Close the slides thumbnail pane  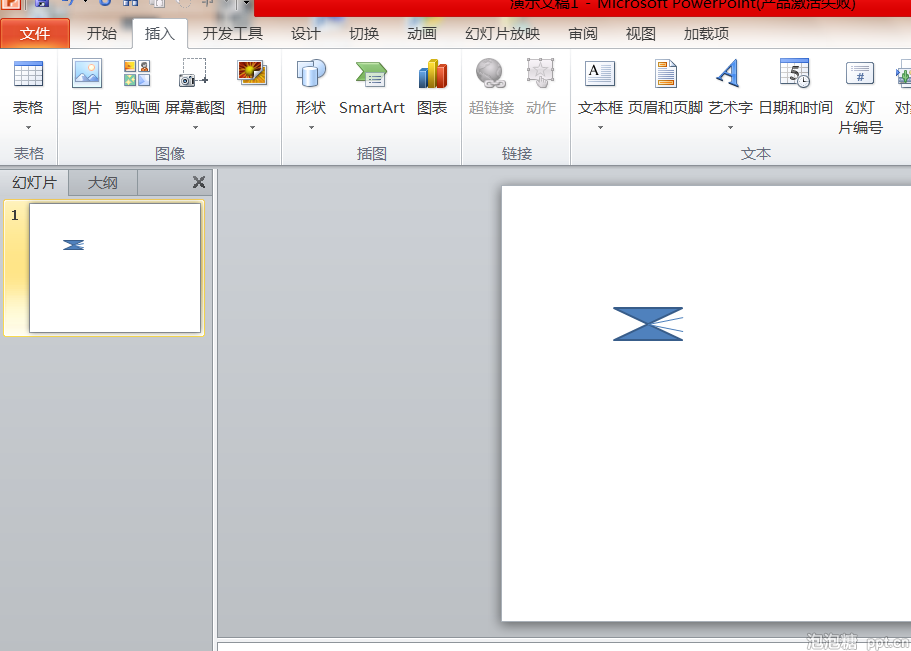[199, 182]
